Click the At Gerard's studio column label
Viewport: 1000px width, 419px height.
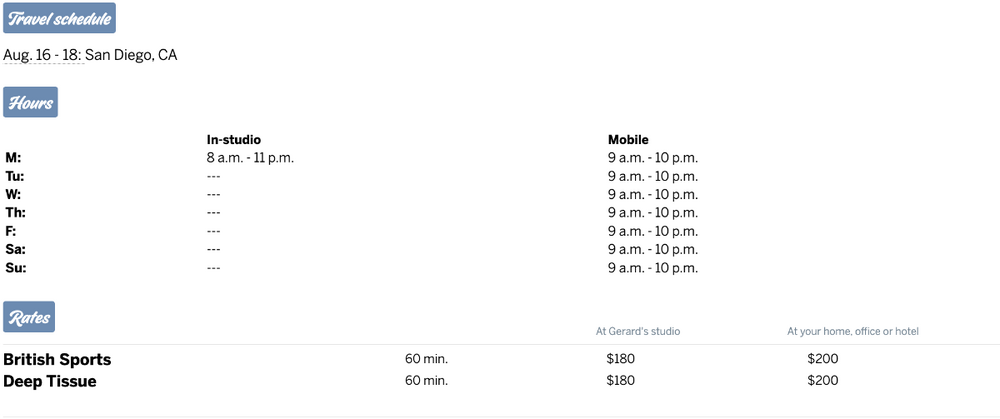pos(637,331)
